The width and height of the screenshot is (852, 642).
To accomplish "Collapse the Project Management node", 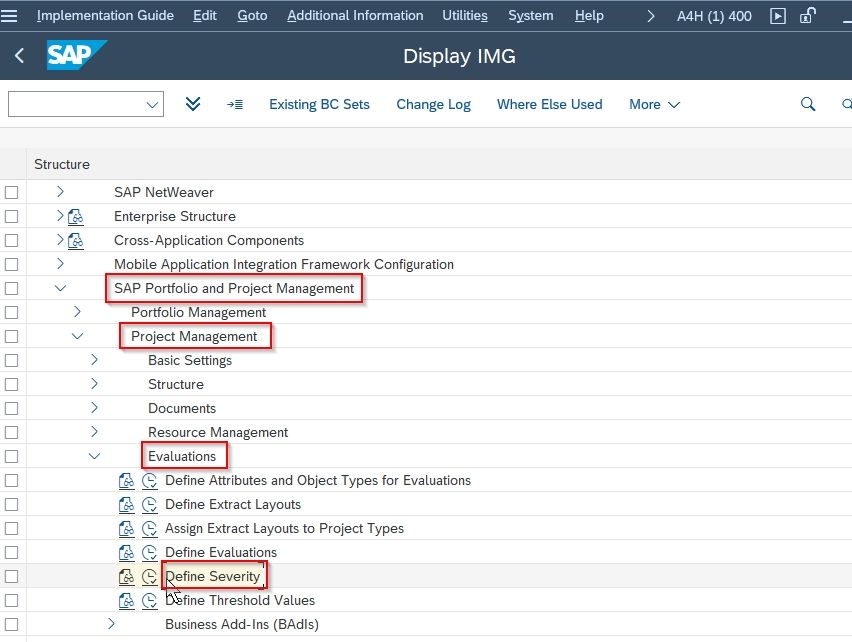I will point(77,336).
